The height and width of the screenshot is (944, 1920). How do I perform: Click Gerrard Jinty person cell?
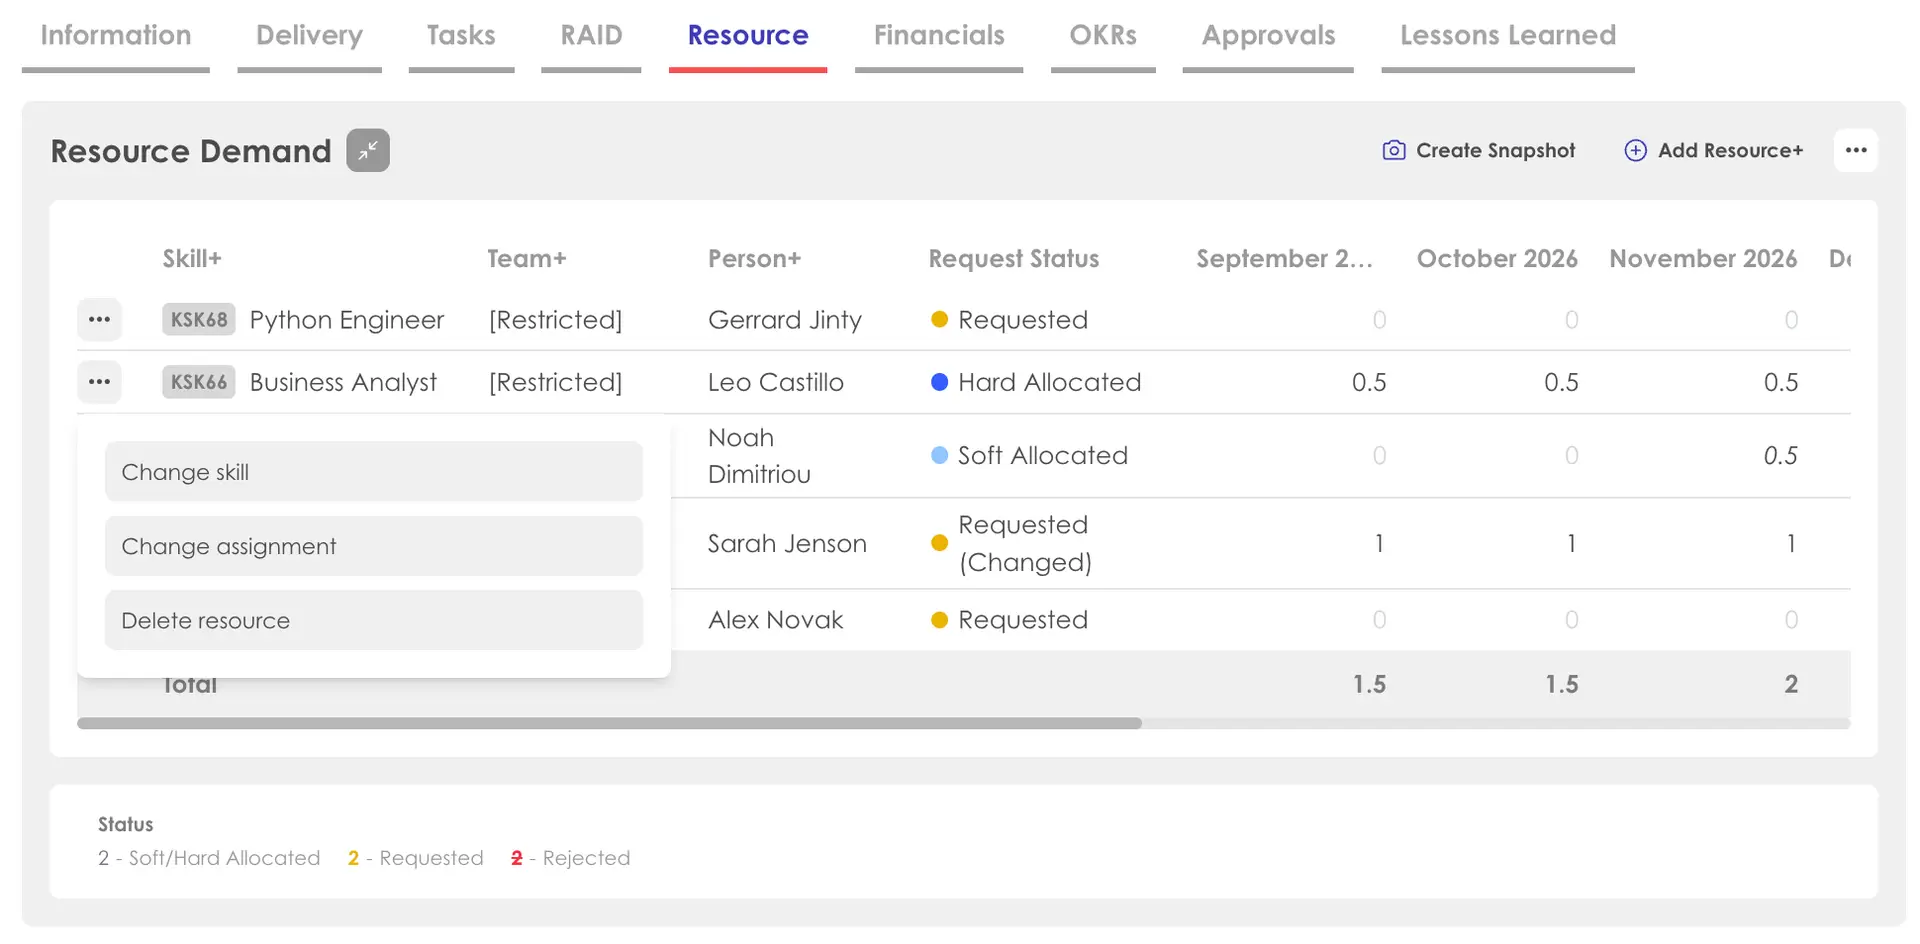[x=785, y=320]
